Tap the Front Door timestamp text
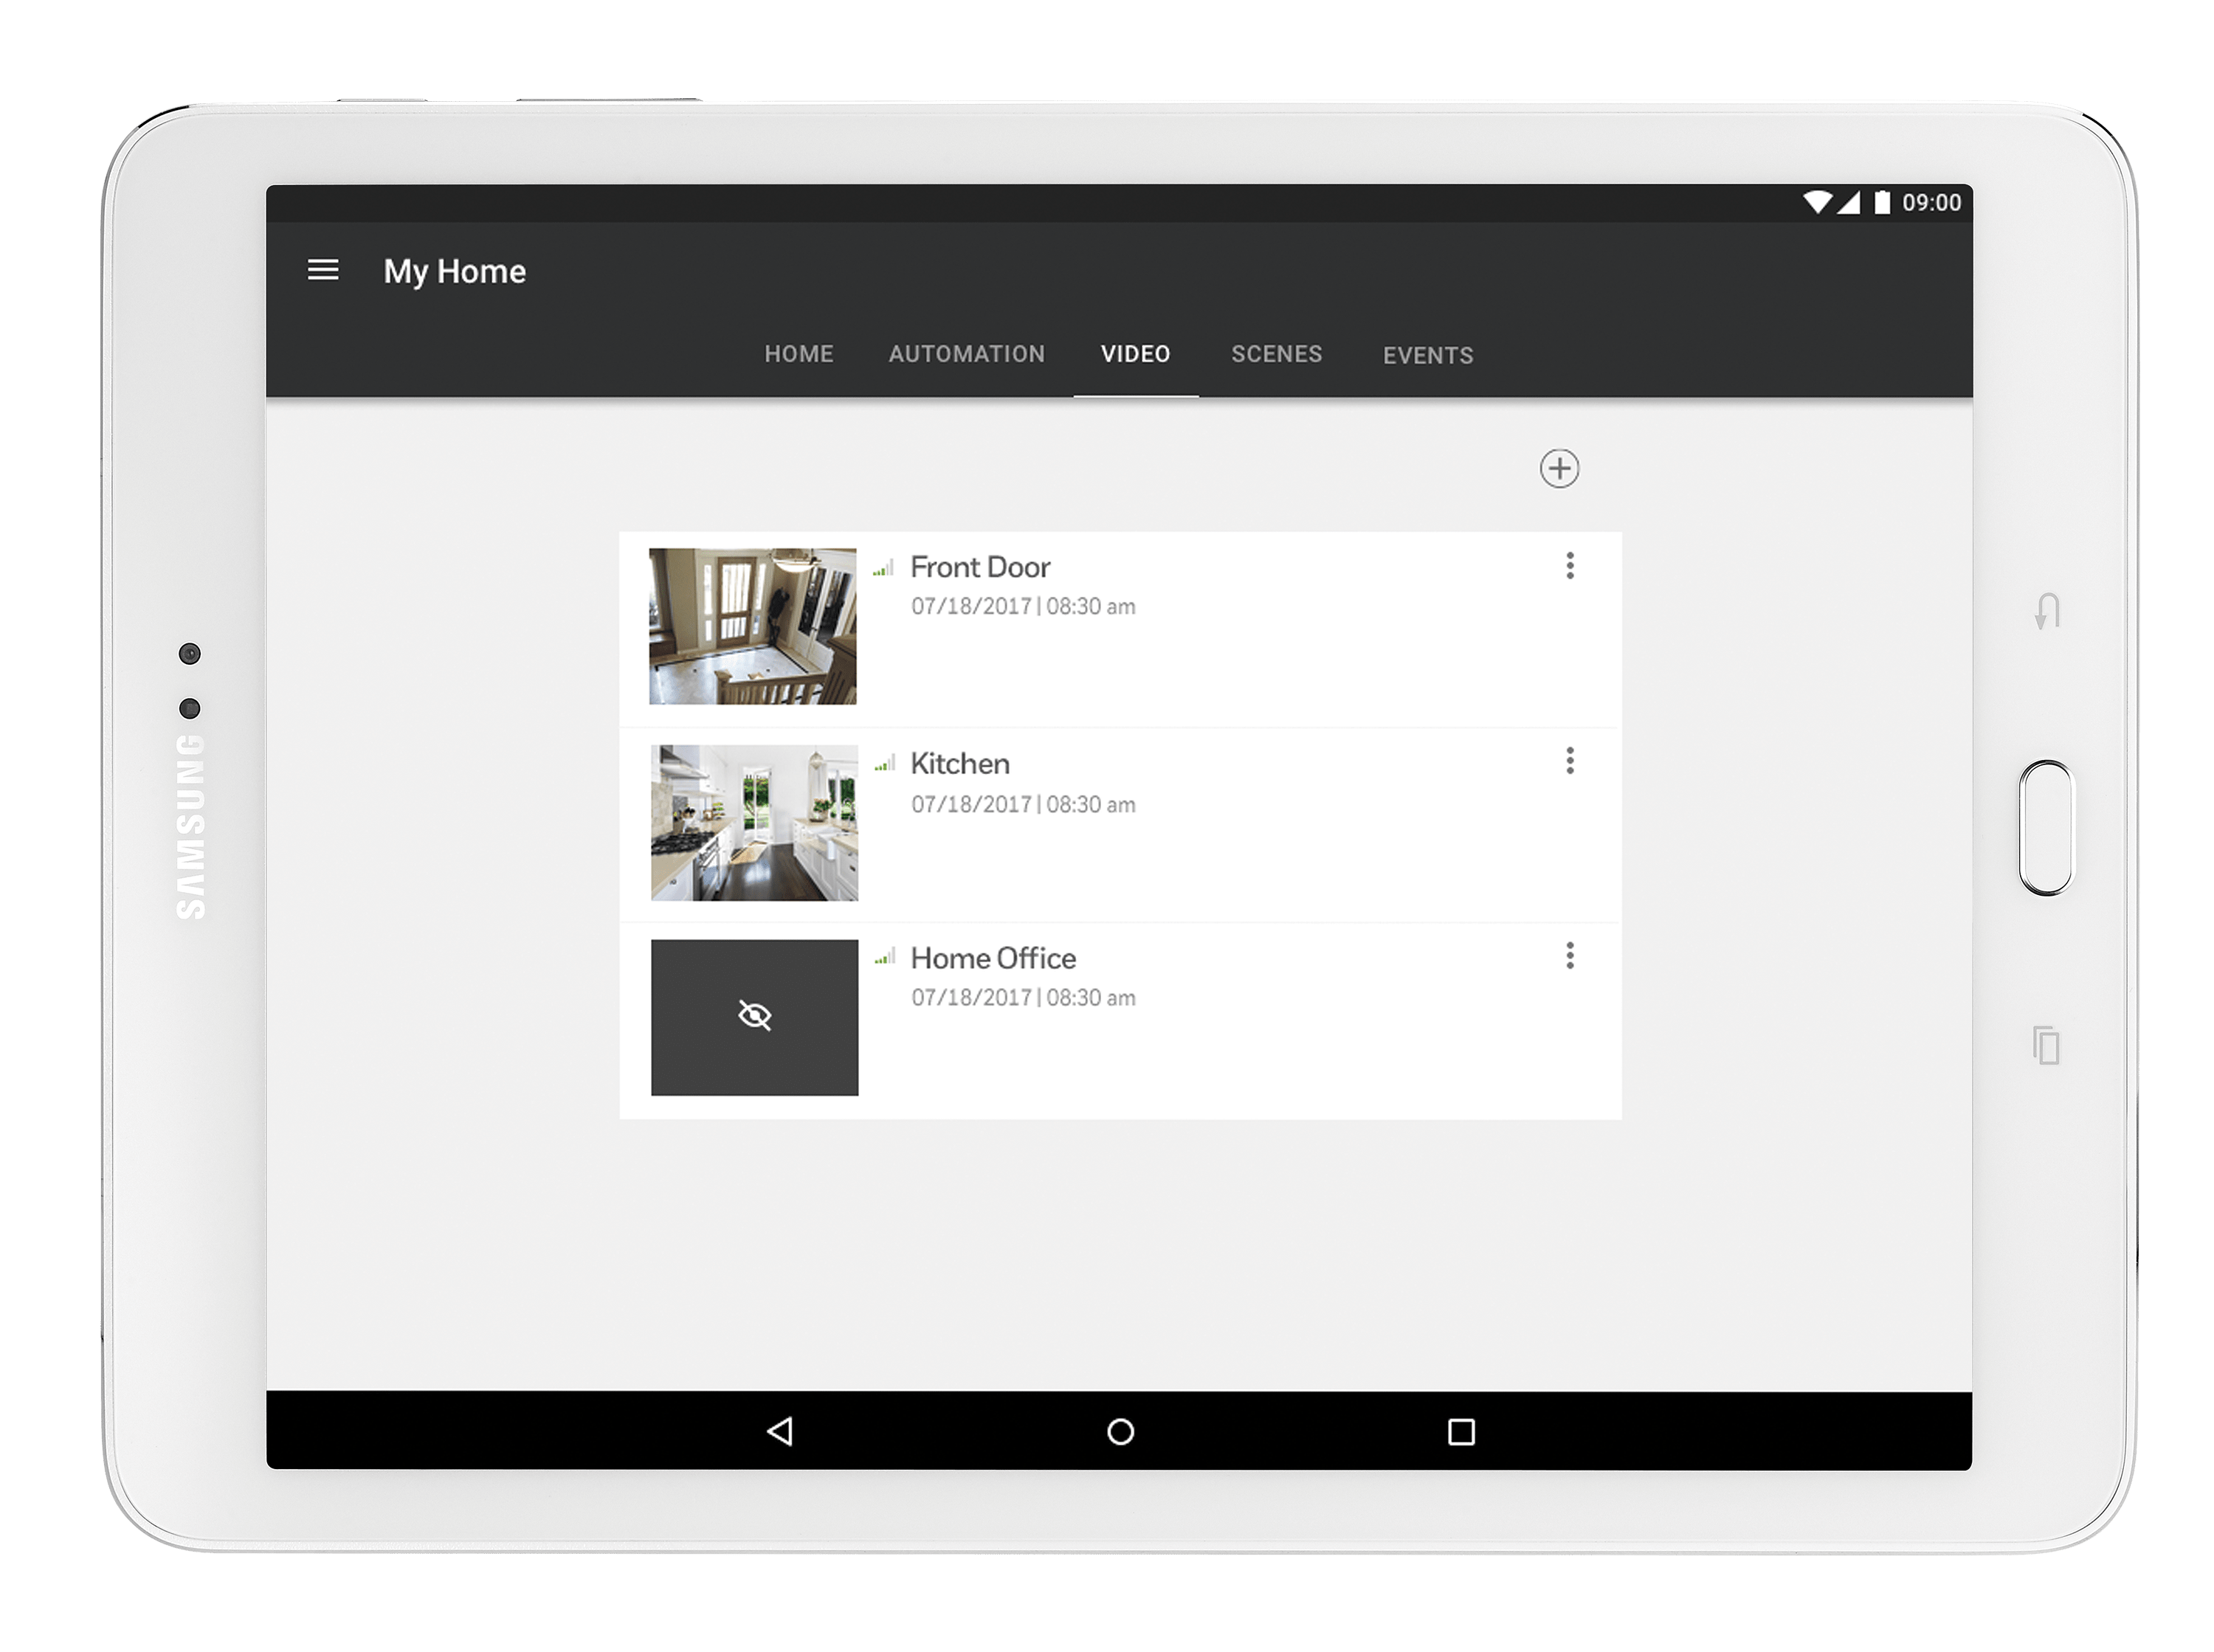The width and height of the screenshot is (2214, 1652). (1022, 606)
